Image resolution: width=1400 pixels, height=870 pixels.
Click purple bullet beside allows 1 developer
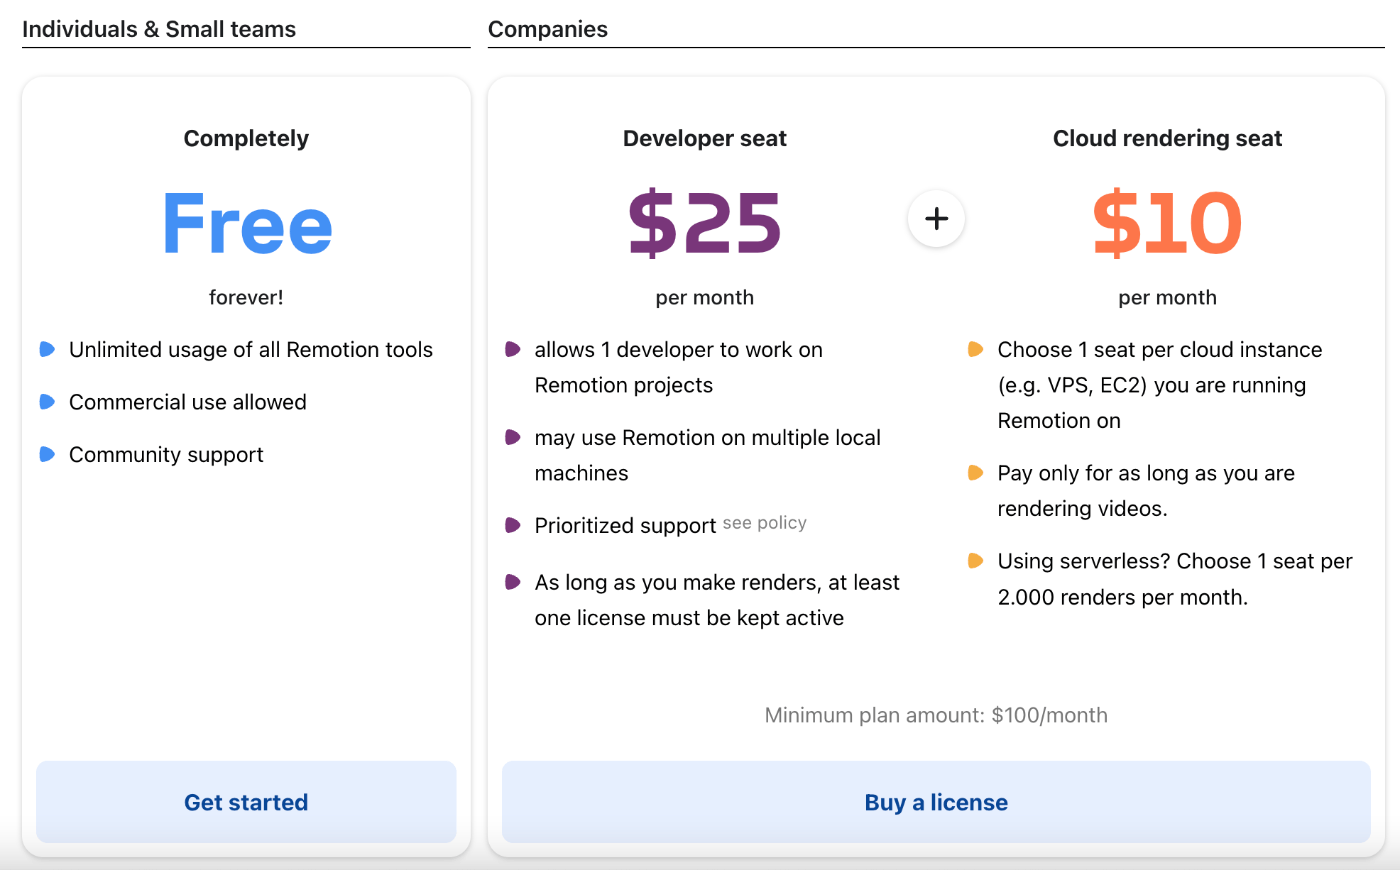tap(513, 349)
